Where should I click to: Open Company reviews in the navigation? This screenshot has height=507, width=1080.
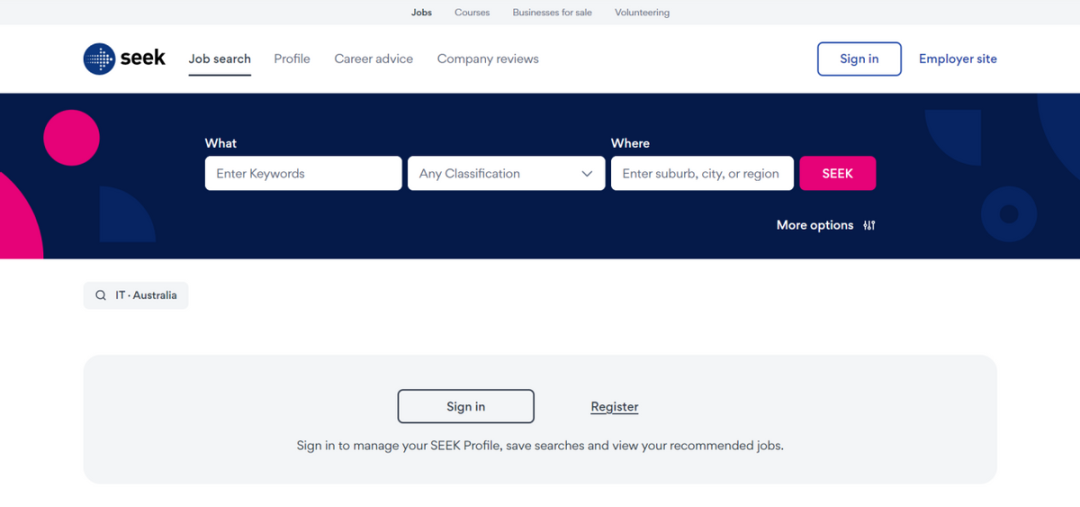488,59
